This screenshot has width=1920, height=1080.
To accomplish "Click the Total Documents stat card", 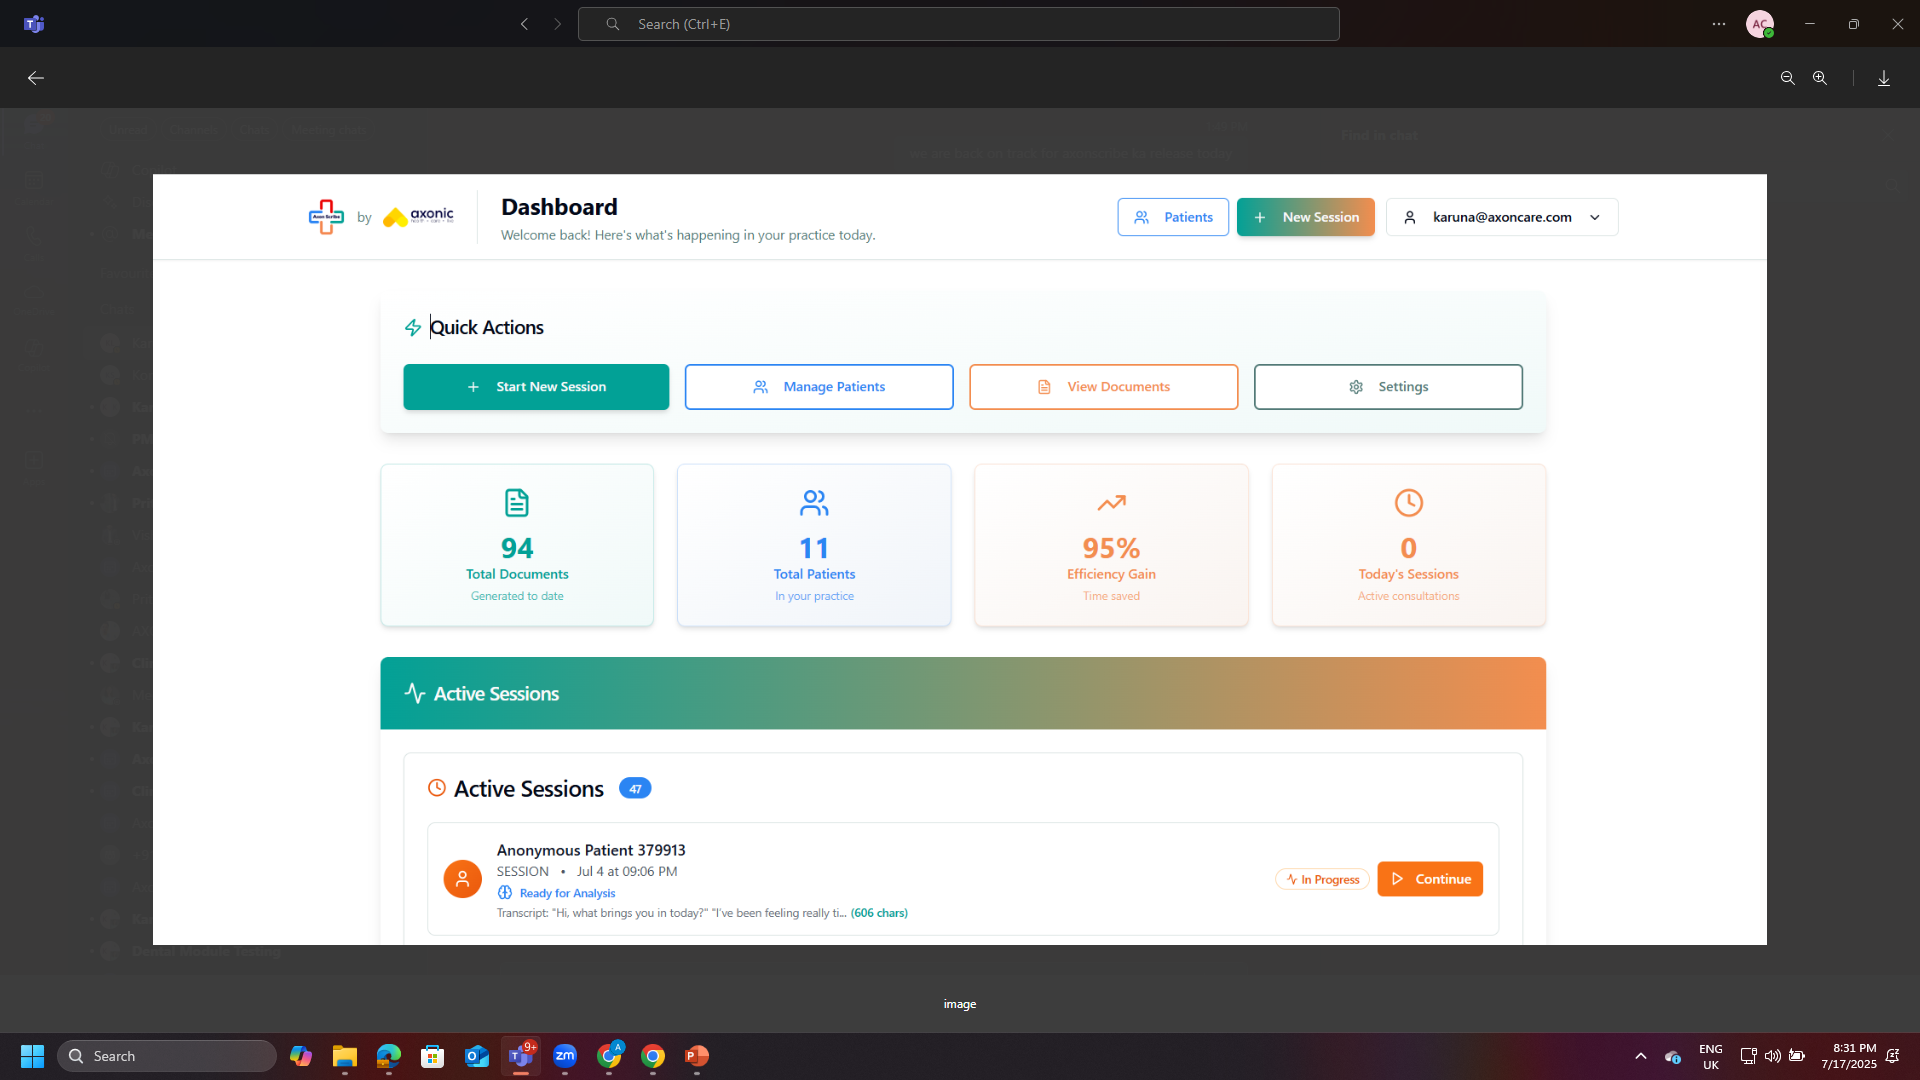I will point(517,545).
